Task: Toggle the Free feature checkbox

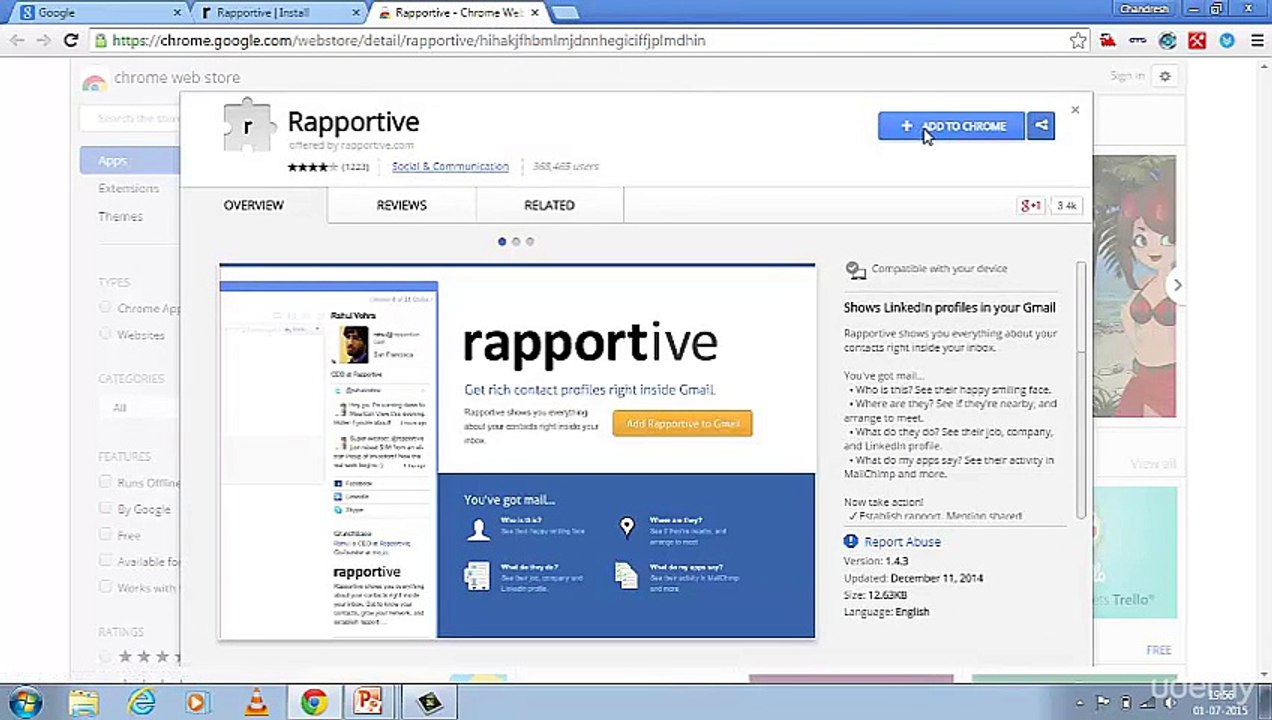Action: (105, 534)
